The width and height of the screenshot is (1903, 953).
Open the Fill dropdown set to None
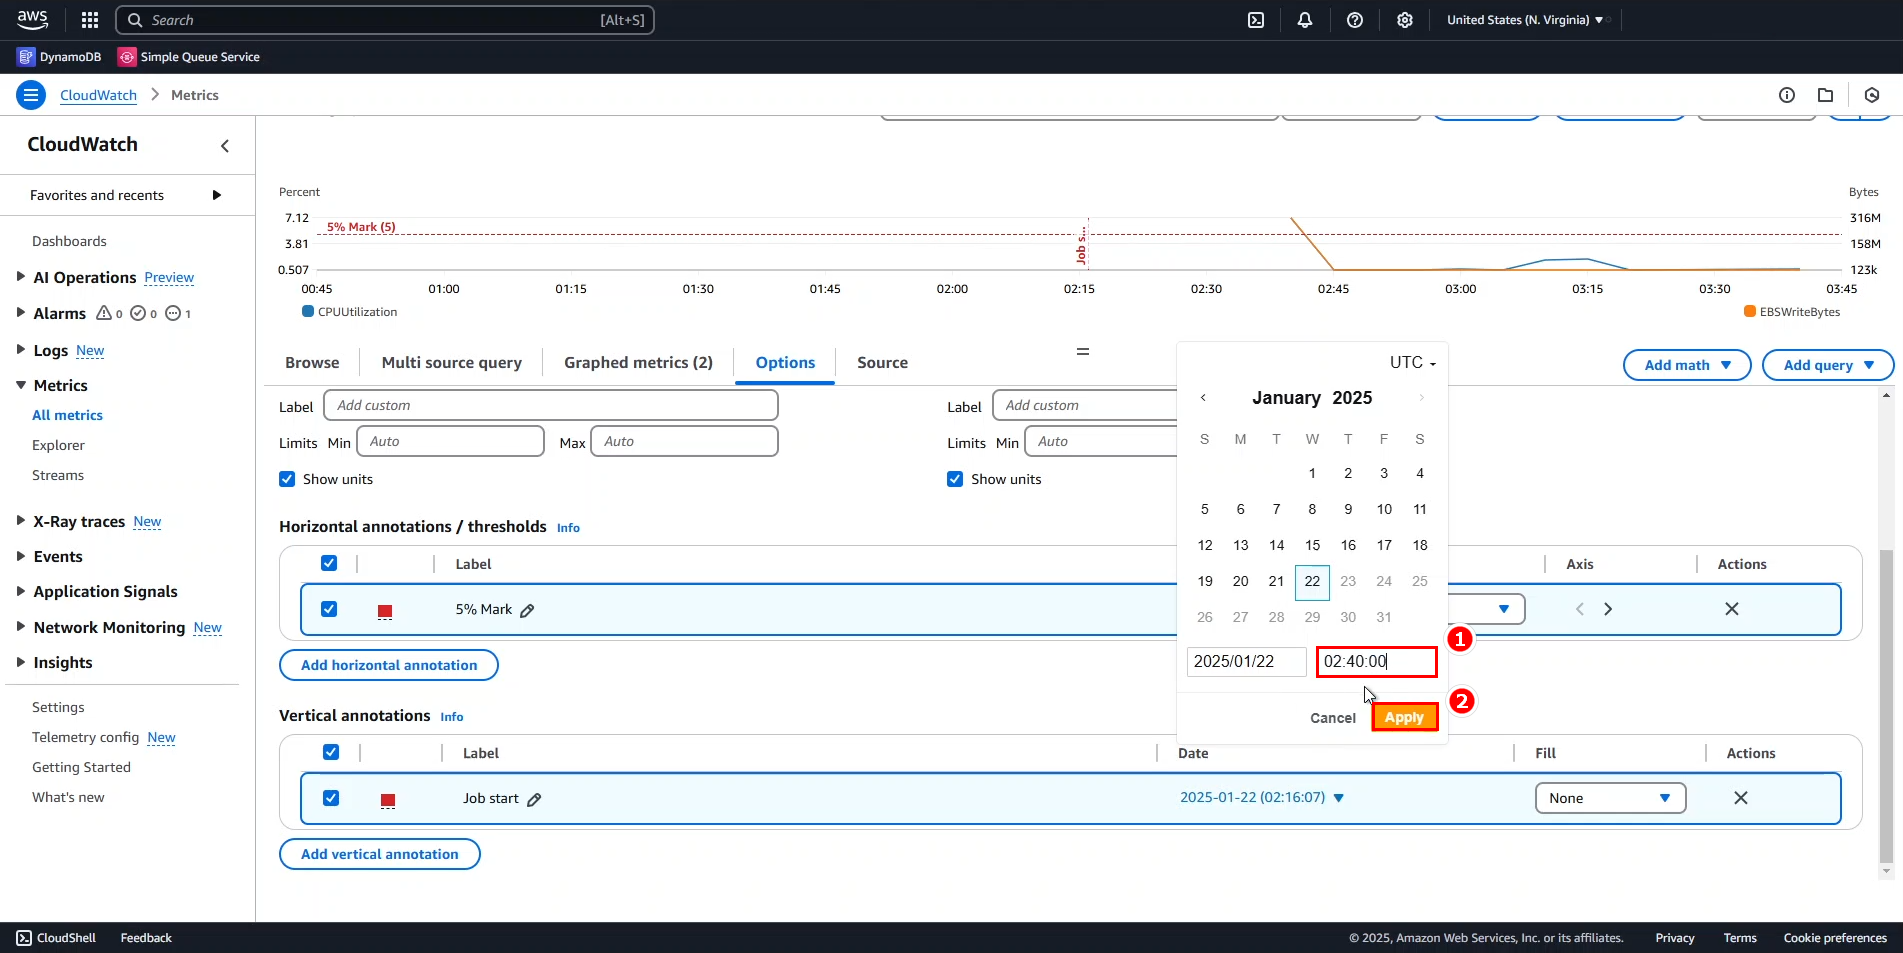(1610, 798)
